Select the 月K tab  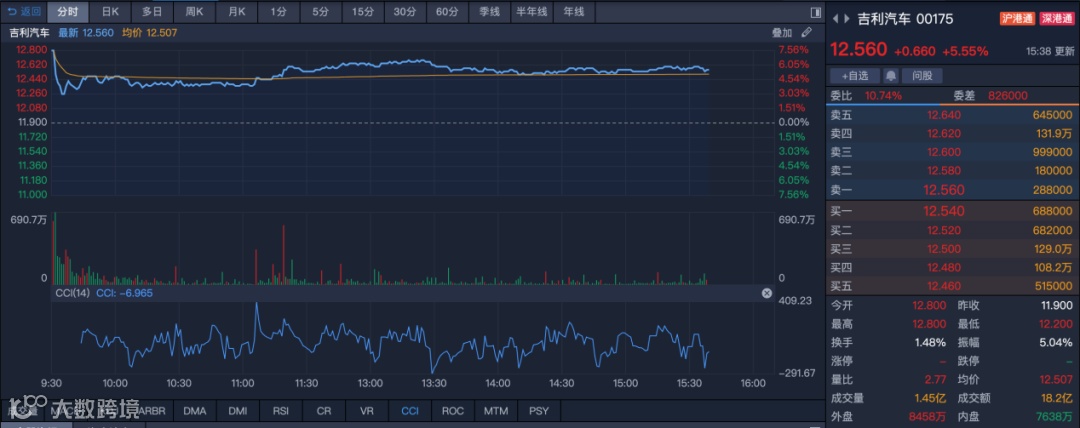[x=236, y=12]
